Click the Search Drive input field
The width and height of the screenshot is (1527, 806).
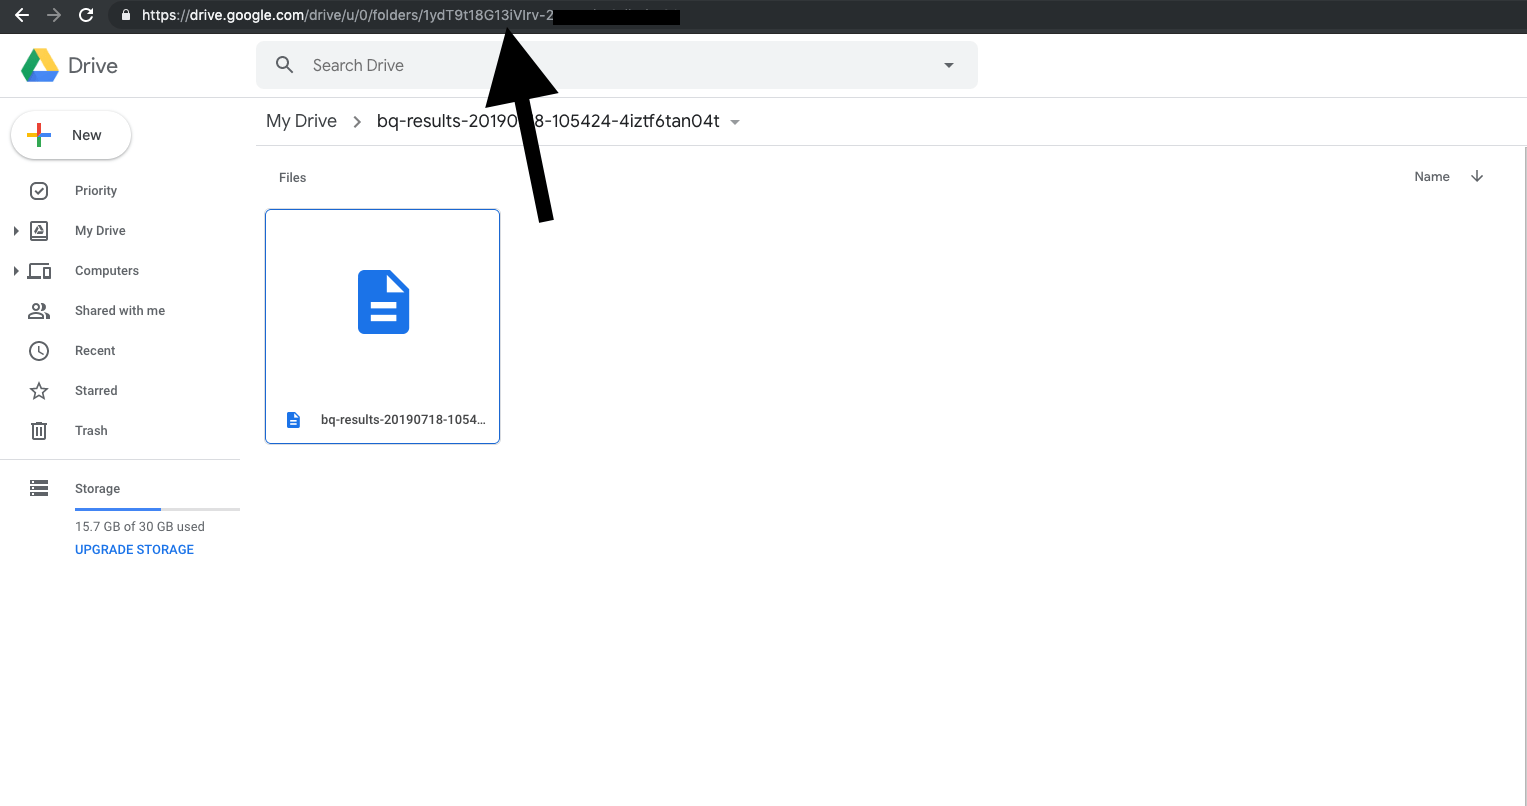click(616, 65)
